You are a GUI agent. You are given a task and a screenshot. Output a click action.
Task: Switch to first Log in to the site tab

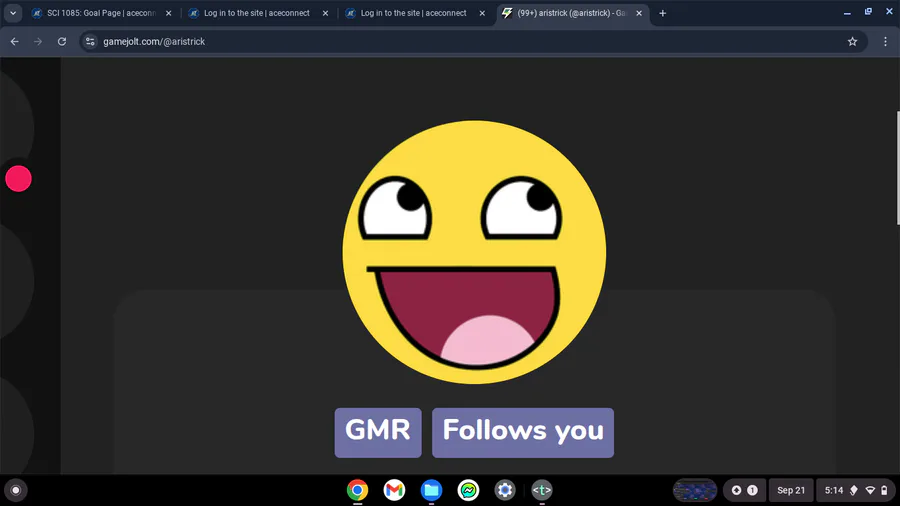(257, 13)
